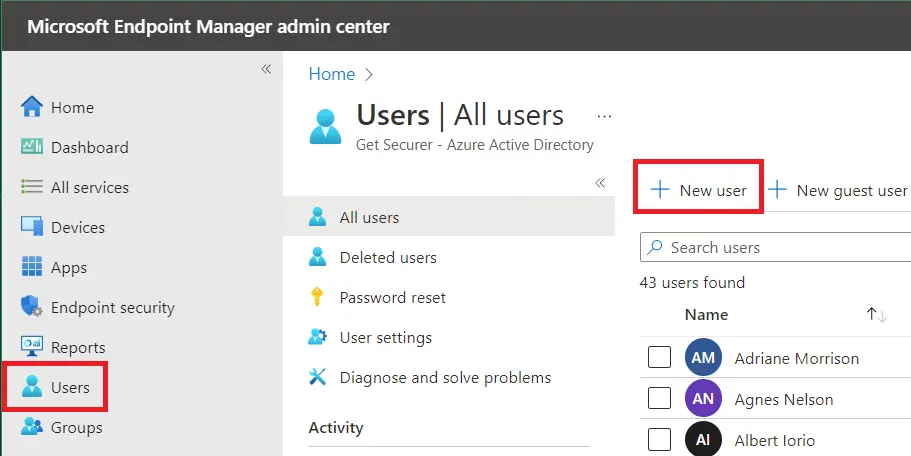Open the ellipsis more options menu
This screenshot has height=456, width=911.
point(604,116)
